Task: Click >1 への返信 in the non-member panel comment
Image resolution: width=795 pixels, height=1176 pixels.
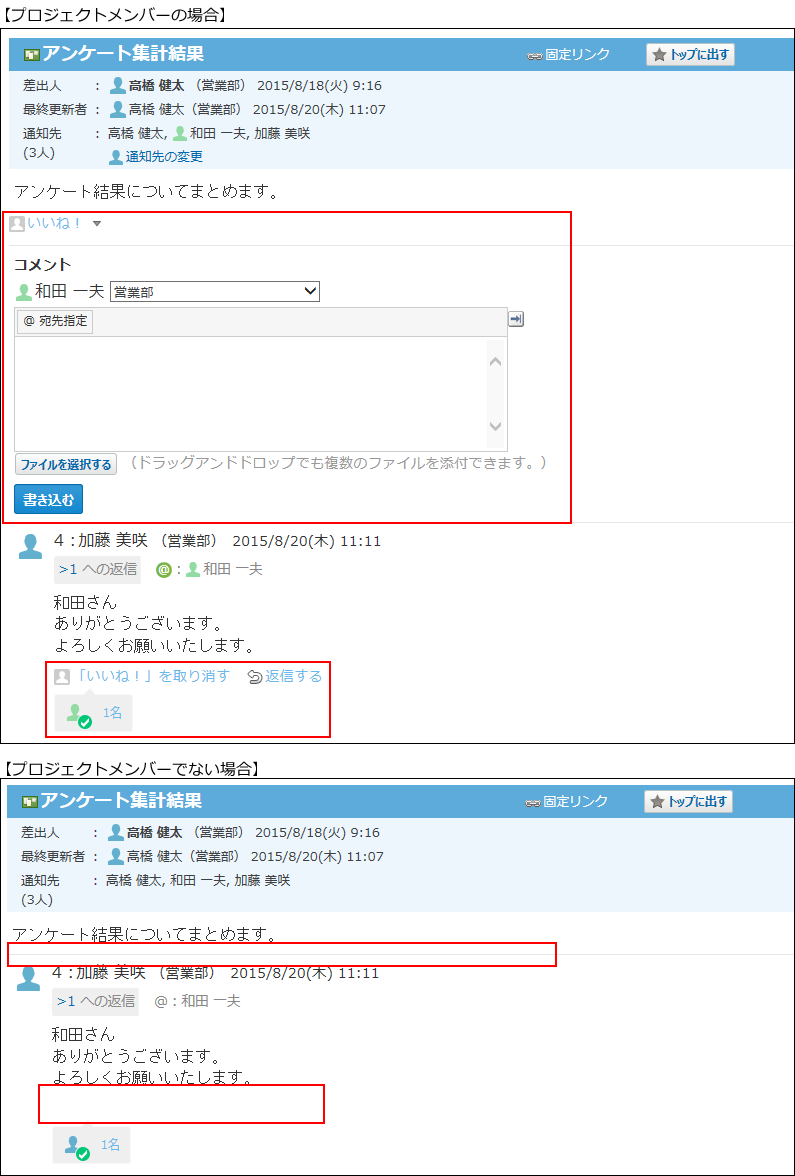Action: [x=95, y=1001]
